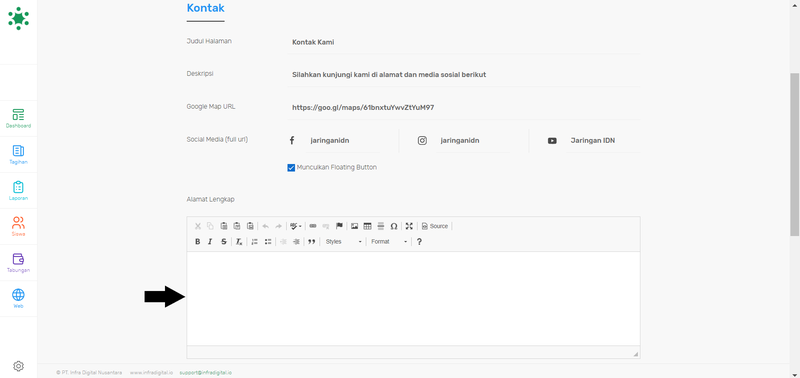Uncheck Munculkan Floating Button checkbox
The width and height of the screenshot is (800, 378).
pos(291,168)
